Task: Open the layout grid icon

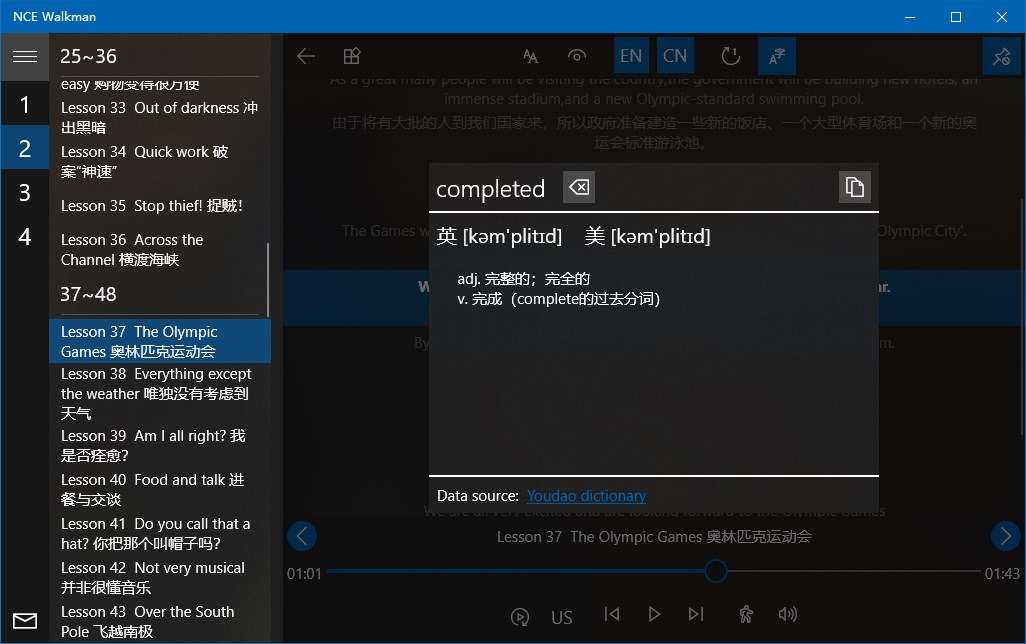Action: 352,56
